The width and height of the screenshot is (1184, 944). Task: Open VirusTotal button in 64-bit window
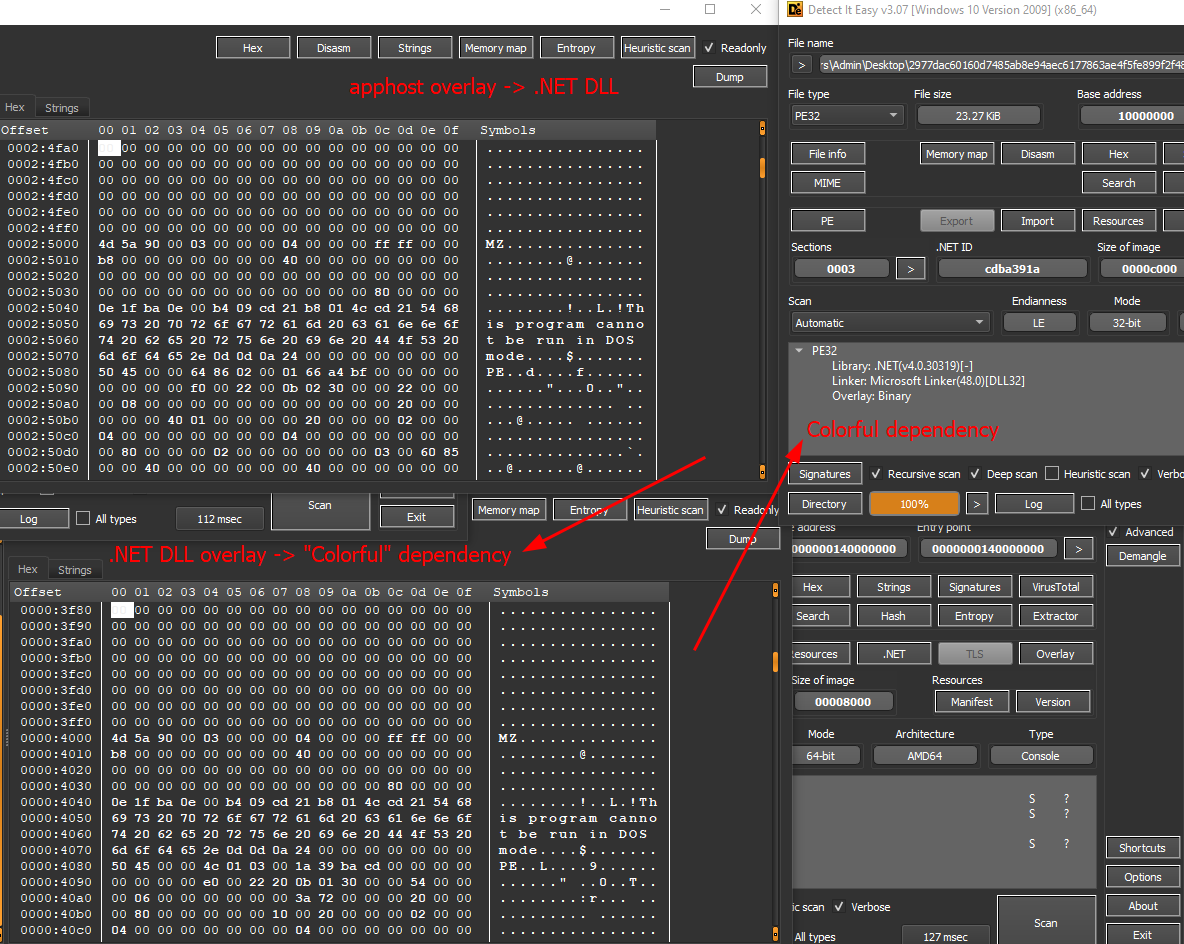click(x=1056, y=587)
